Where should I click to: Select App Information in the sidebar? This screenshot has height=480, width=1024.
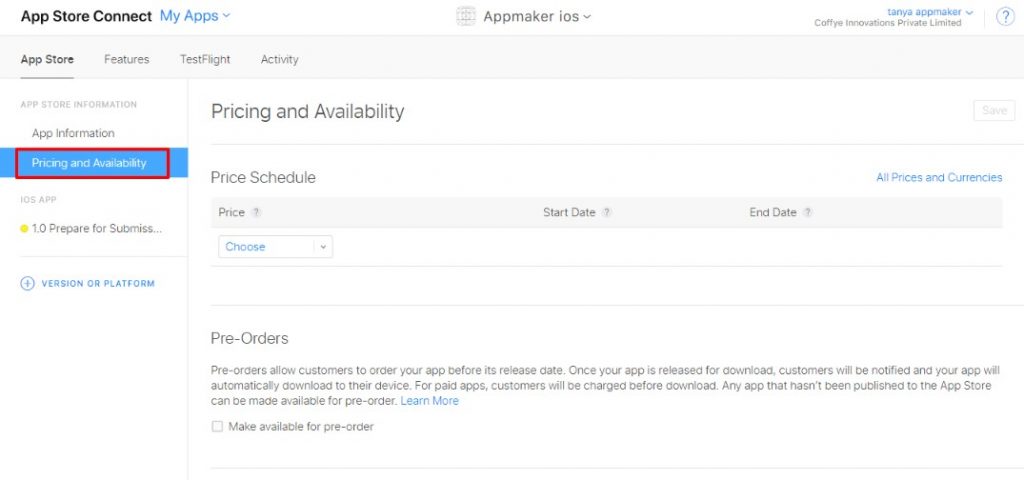click(73, 133)
